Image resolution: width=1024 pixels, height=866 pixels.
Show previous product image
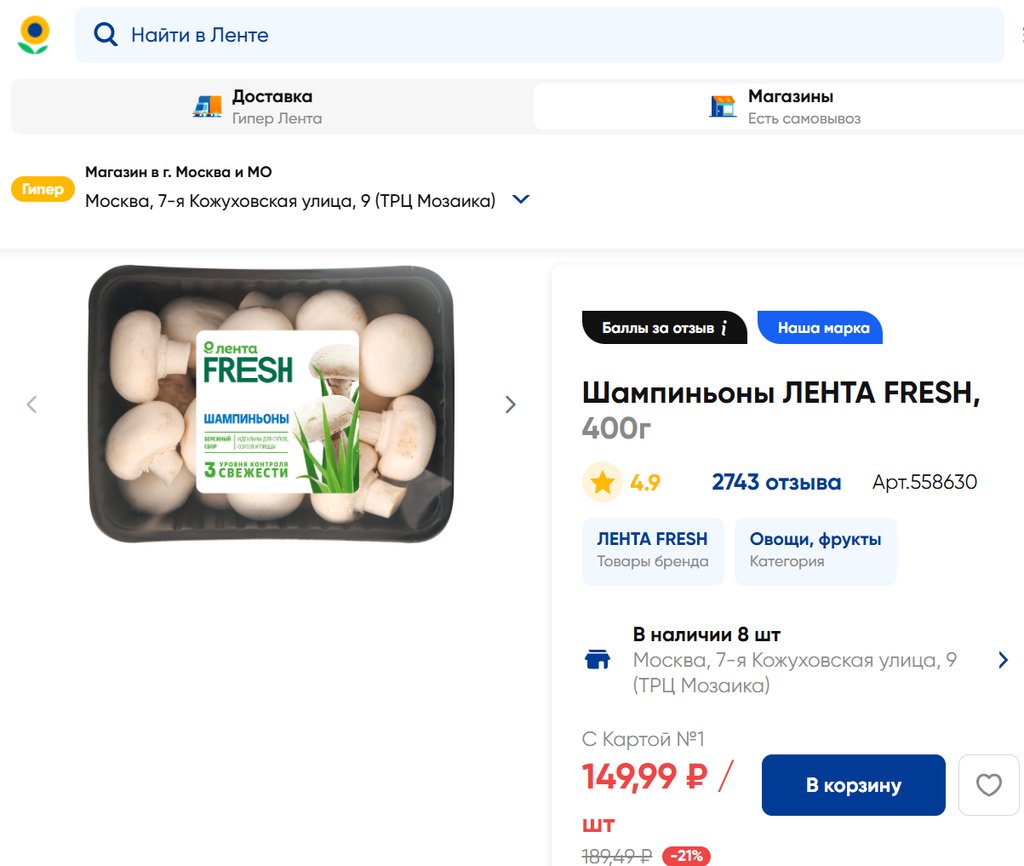[x=32, y=404]
